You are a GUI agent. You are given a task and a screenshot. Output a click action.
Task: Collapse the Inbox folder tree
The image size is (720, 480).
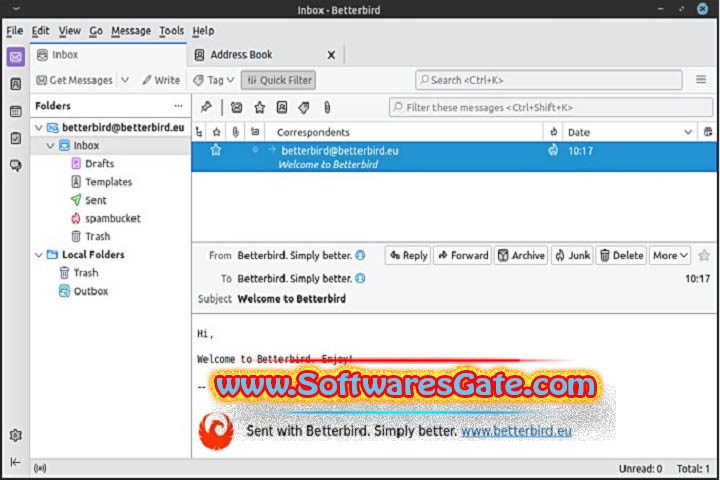pos(50,146)
